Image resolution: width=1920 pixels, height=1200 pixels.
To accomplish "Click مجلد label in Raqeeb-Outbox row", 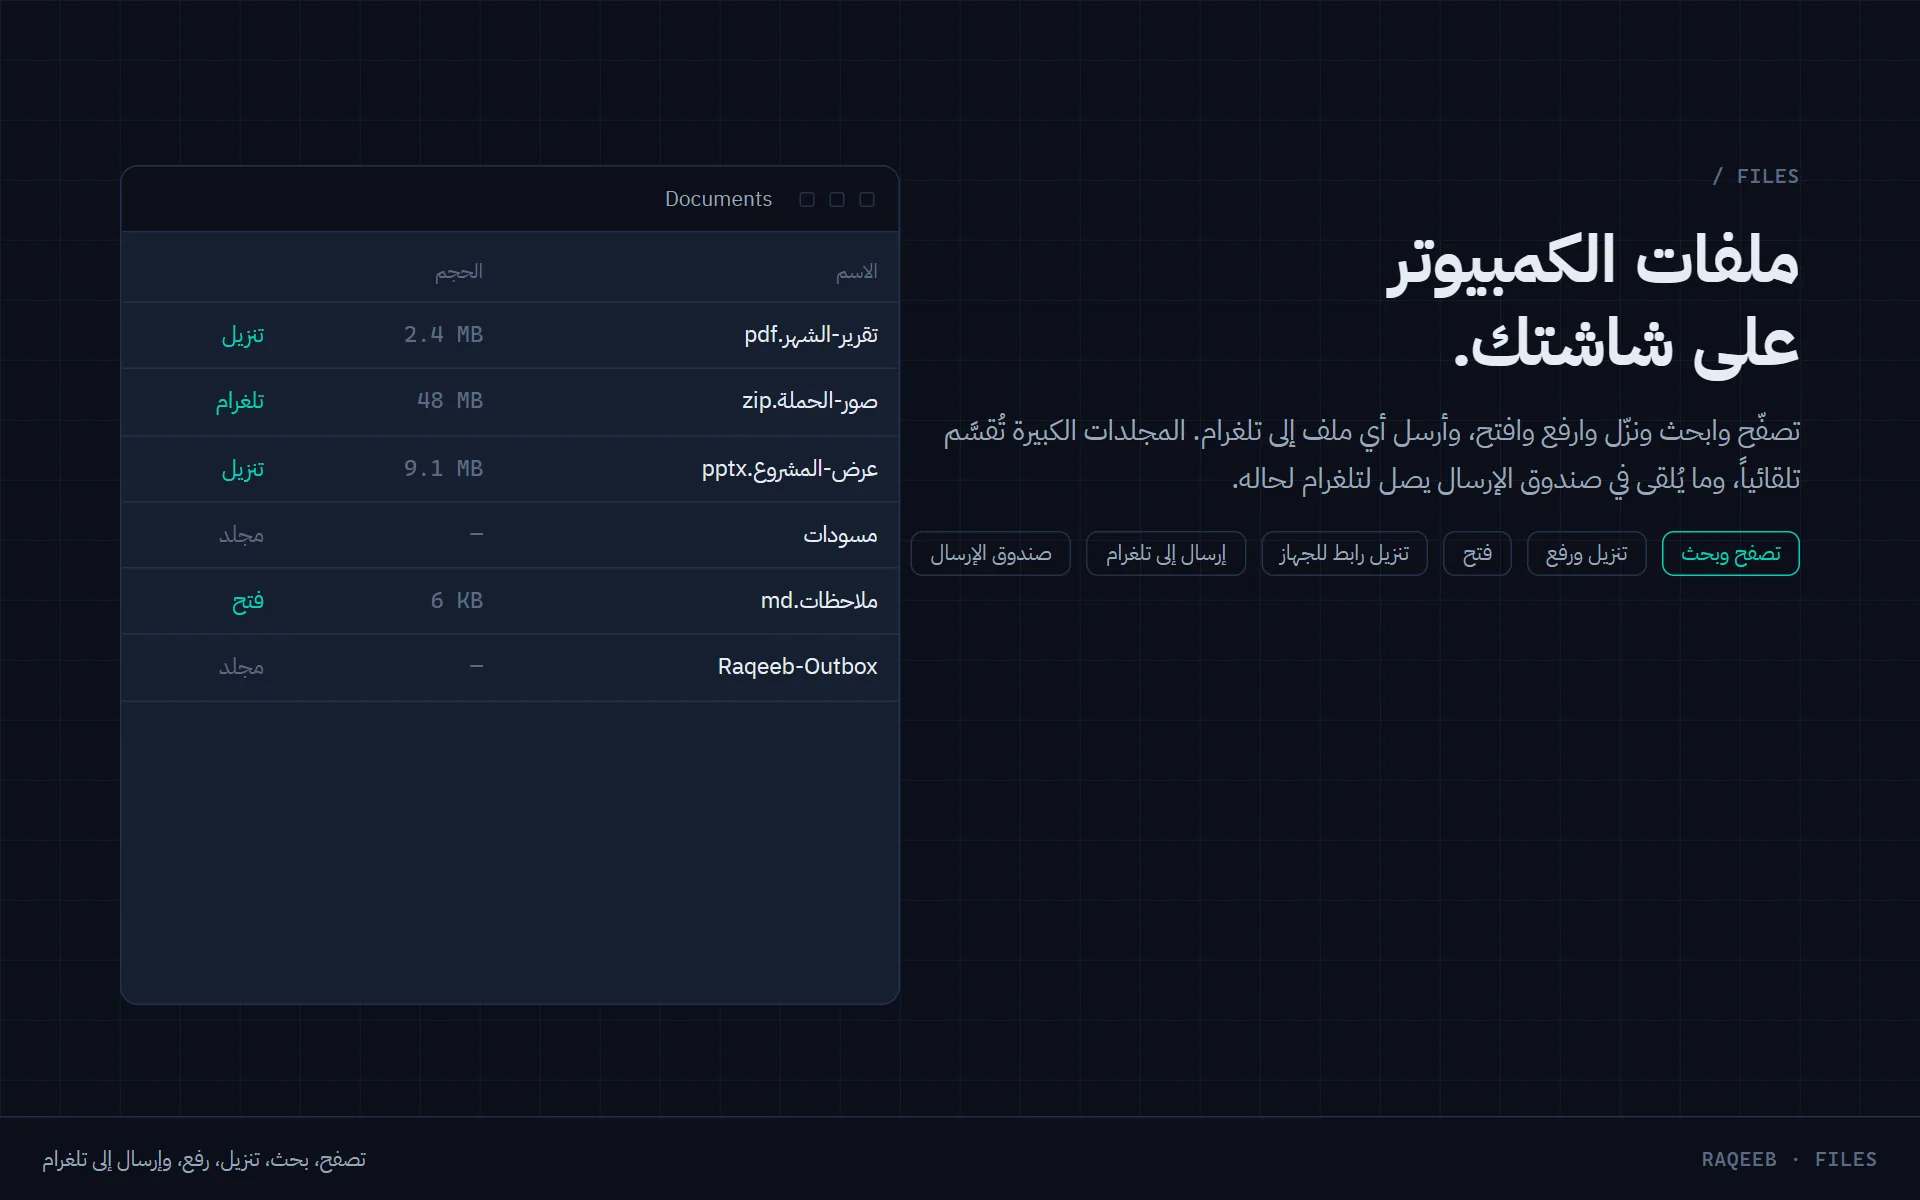I will click(x=241, y=667).
